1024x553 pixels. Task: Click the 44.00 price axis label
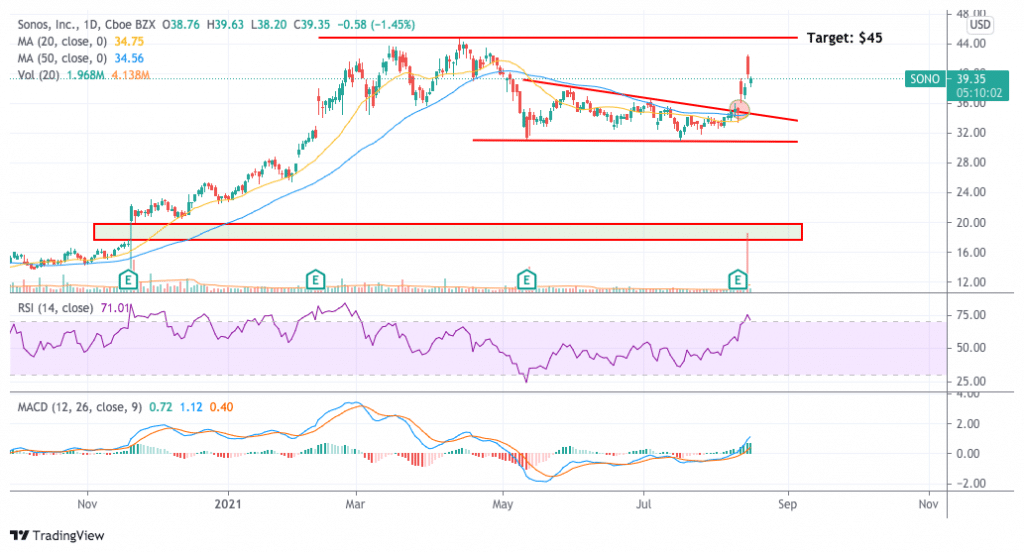970,44
